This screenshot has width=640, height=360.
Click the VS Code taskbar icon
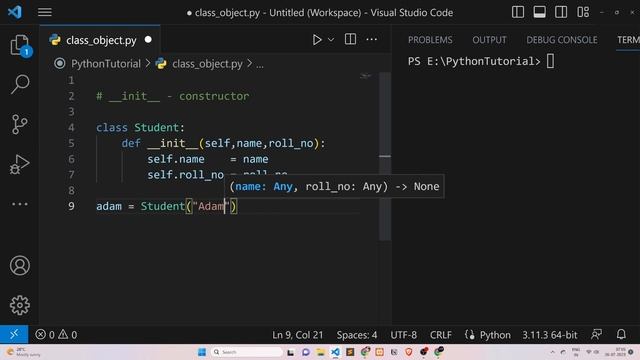pos(335,352)
